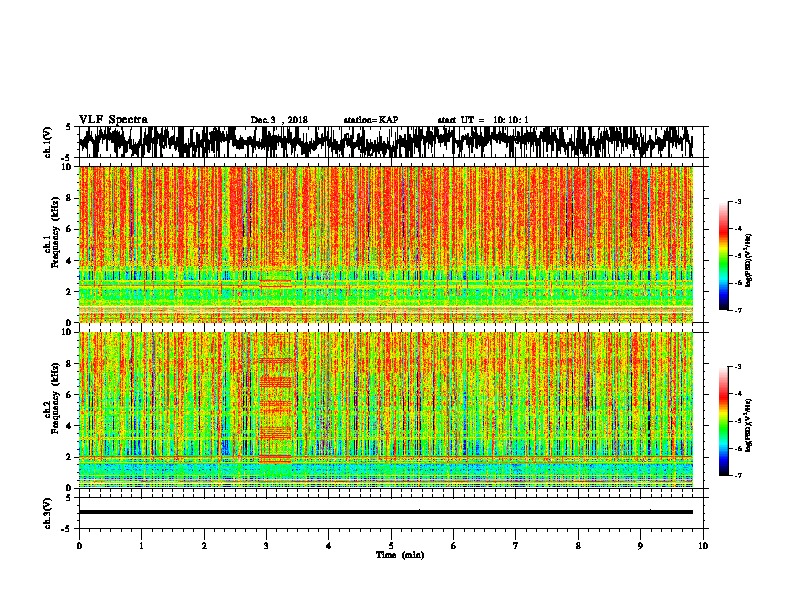Image resolution: width=792 pixels, height=612 pixels.
Task: Click ch.1 spectrogram frequency tick "10"
Action: (68, 167)
